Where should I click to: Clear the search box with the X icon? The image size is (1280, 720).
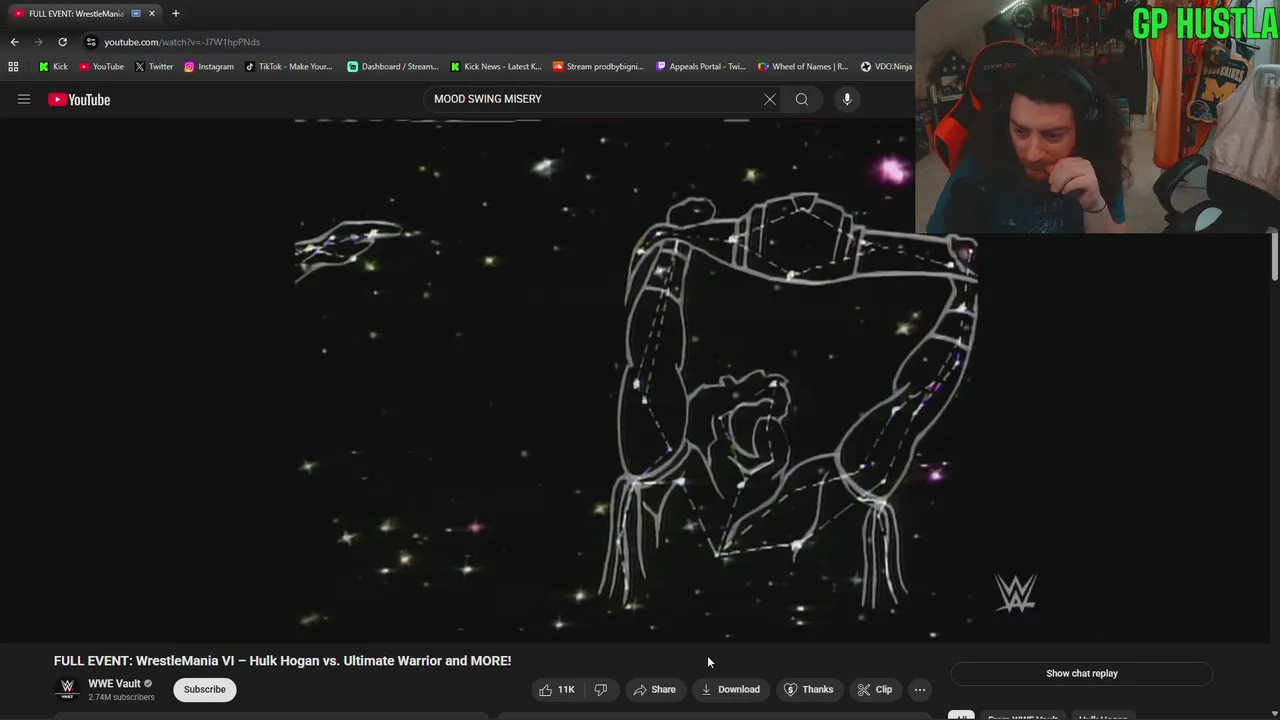pos(770,99)
